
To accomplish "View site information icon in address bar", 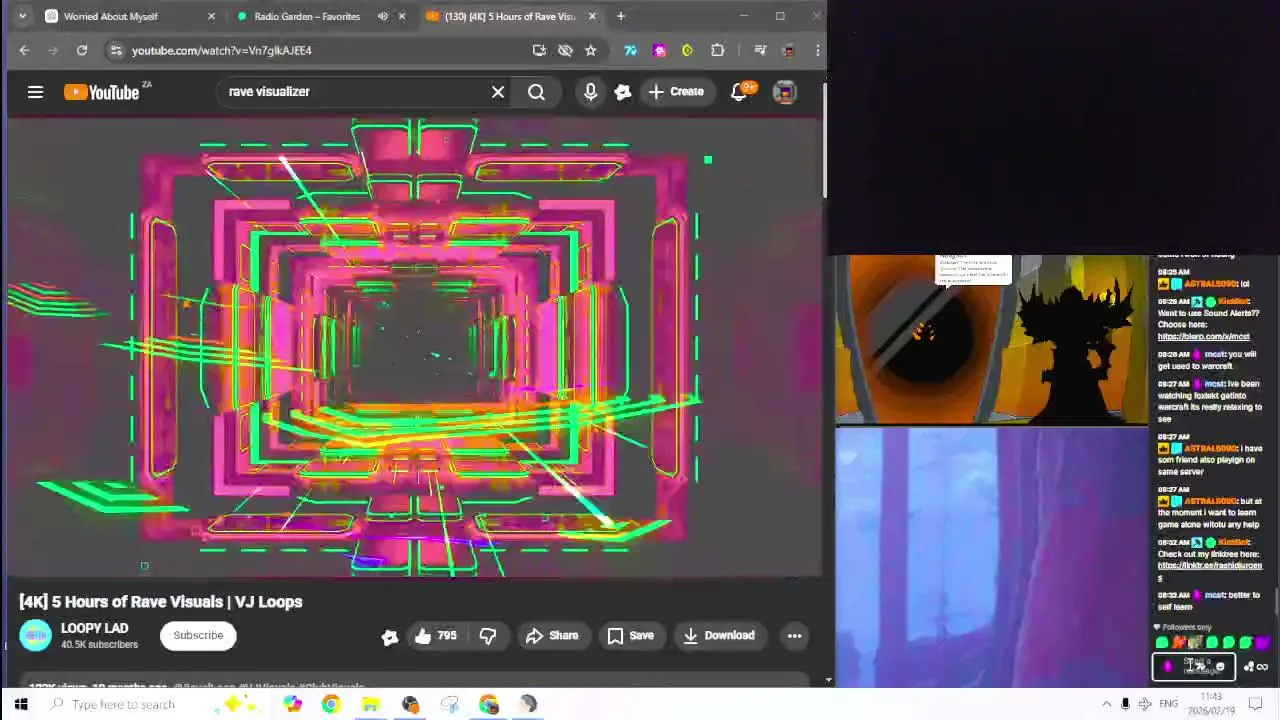I will pyautogui.click(x=116, y=50).
